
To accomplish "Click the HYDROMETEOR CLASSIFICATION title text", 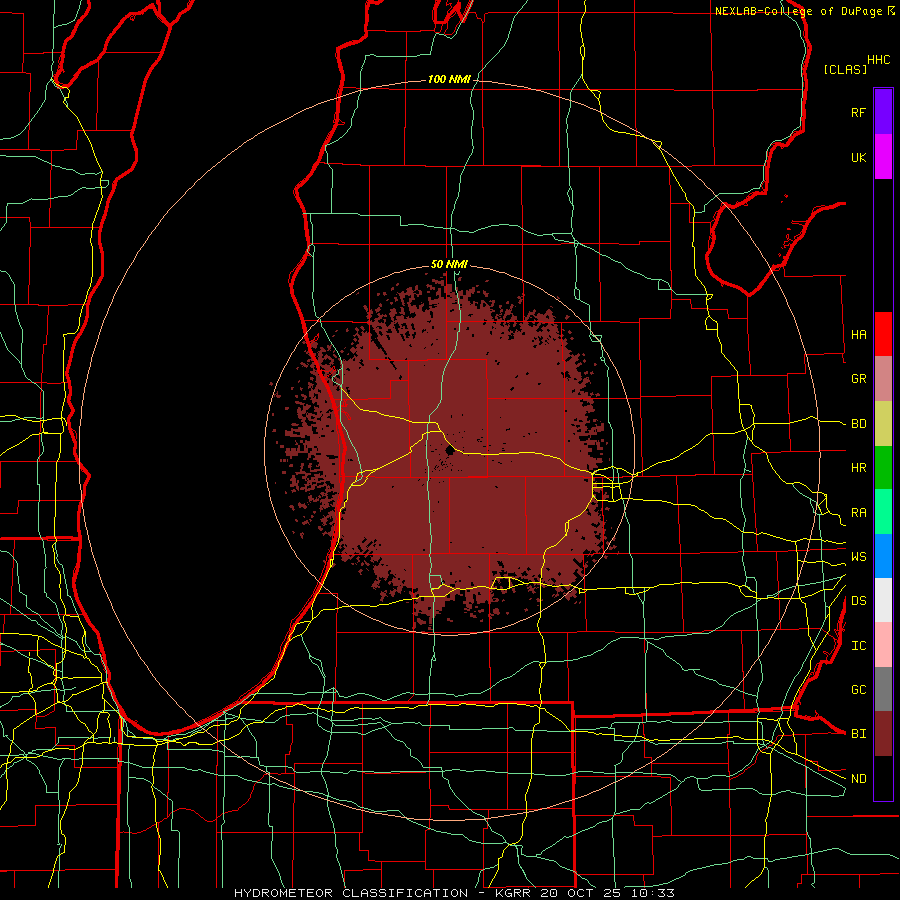I will [351, 893].
